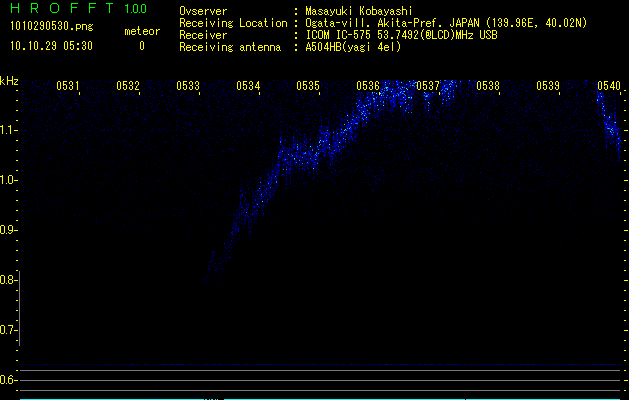Click the kHz axis unit label
Screen dimensions: 629x400
point(9,81)
